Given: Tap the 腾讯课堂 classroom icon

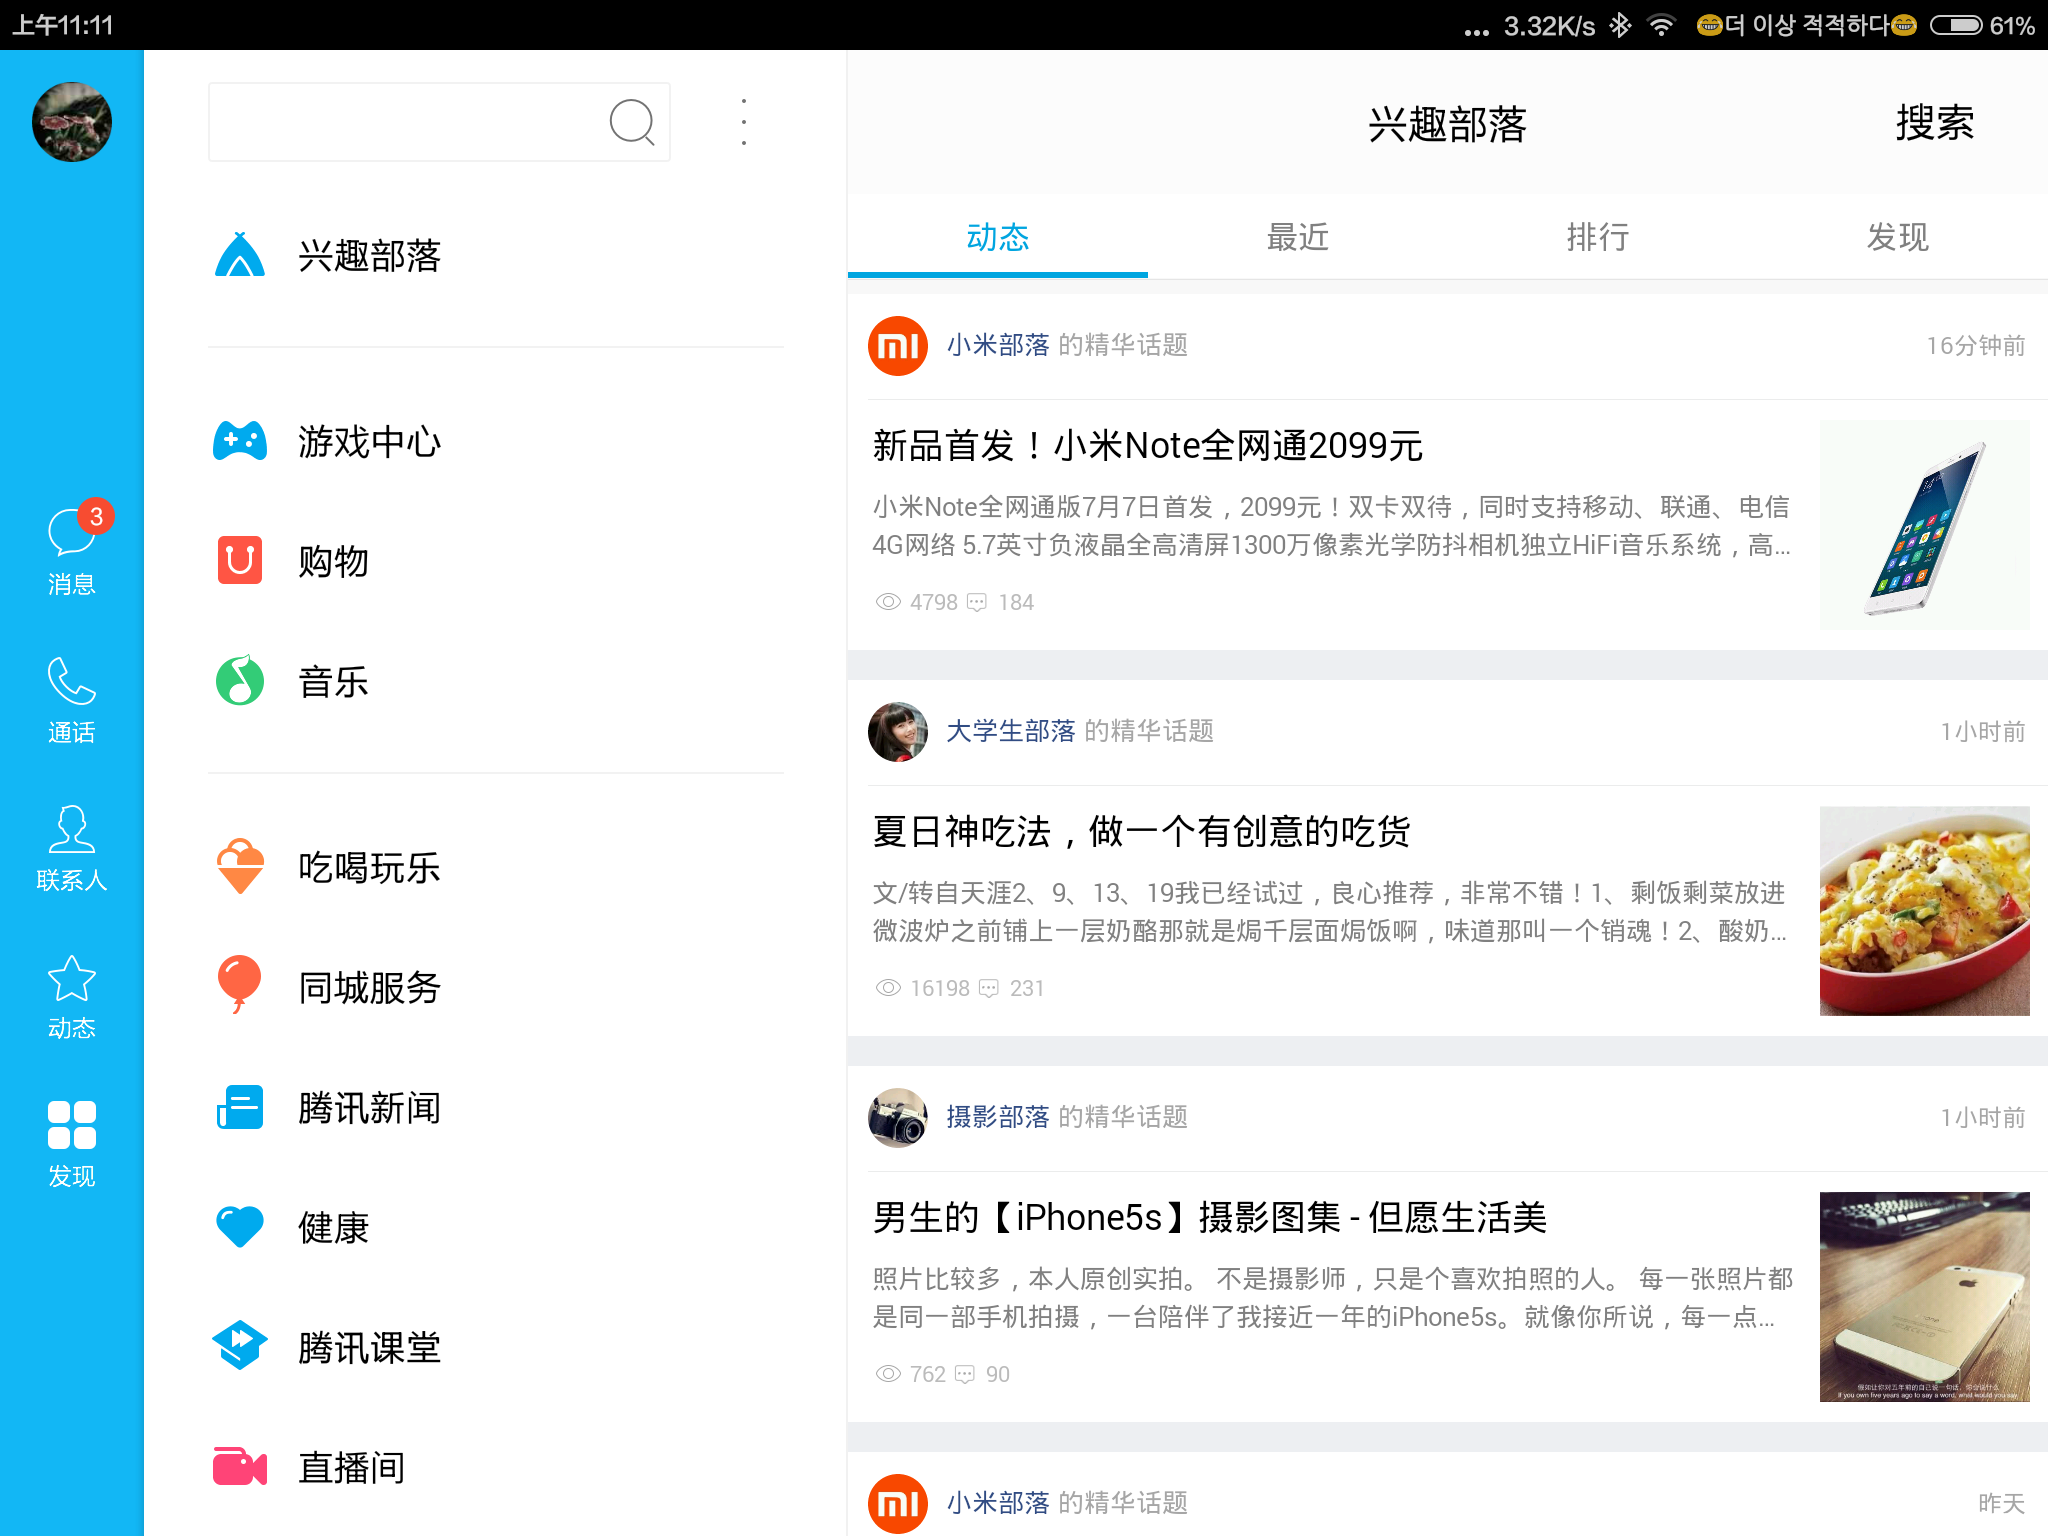Looking at the screenshot, I should tap(240, 1346).
